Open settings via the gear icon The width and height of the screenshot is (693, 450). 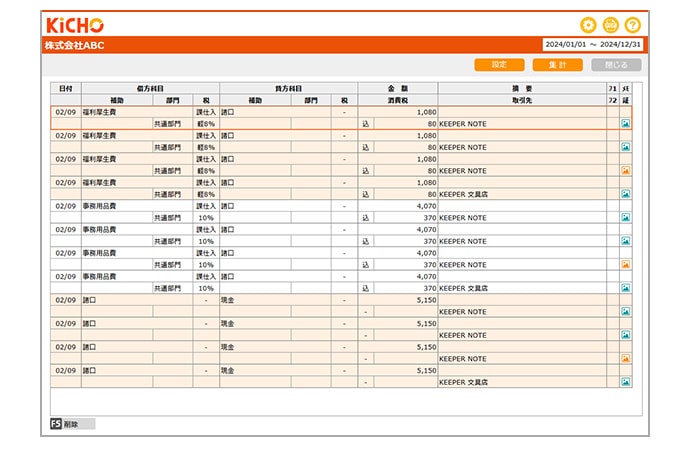tap(588, 25)
